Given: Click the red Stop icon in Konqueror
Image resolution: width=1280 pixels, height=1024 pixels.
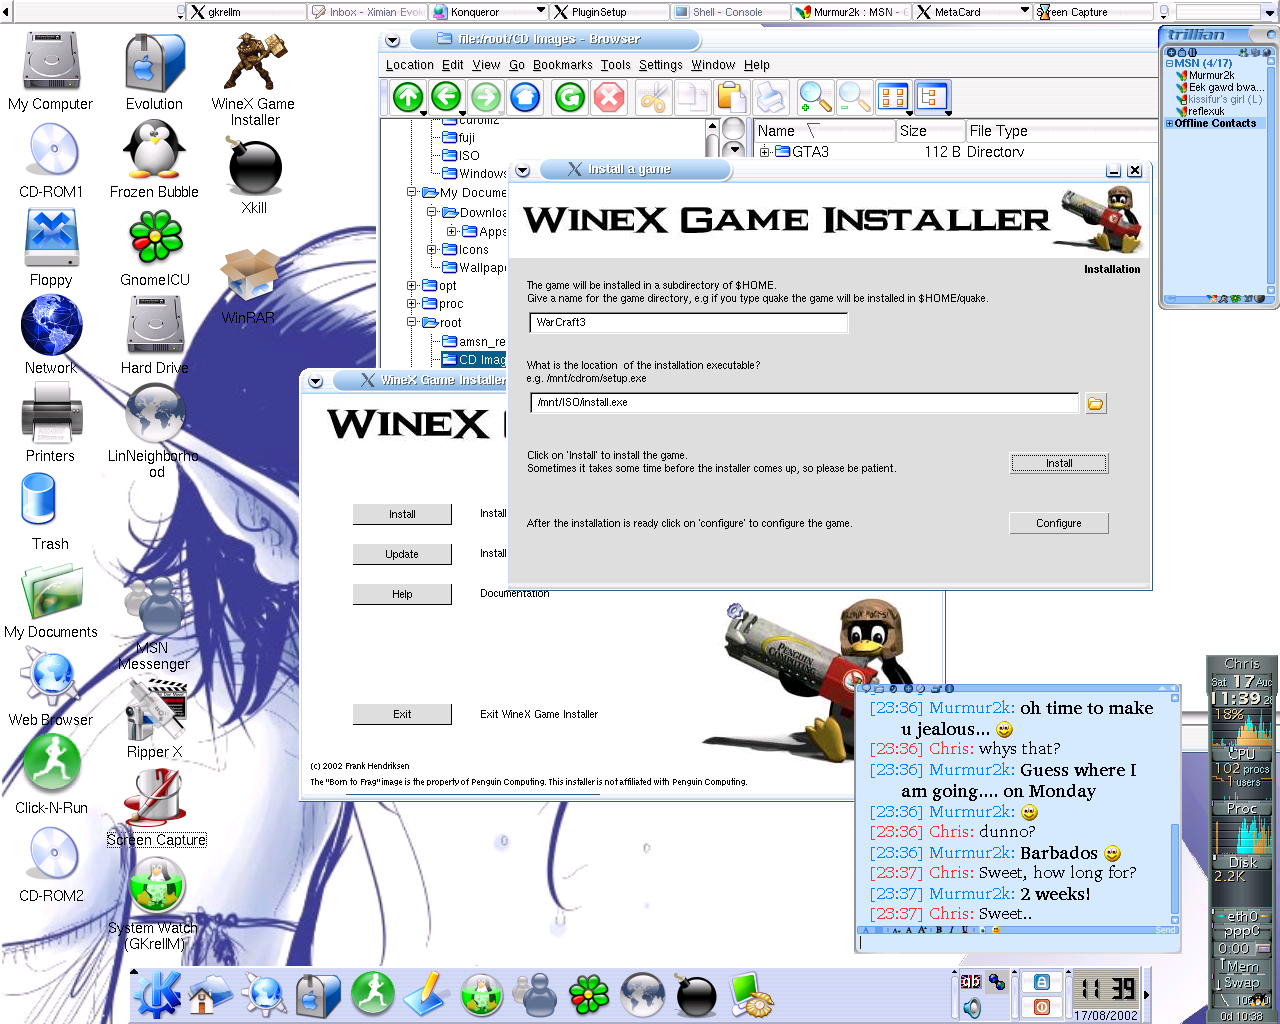Looking at the screenshot, I should click(x=609, y=97).
